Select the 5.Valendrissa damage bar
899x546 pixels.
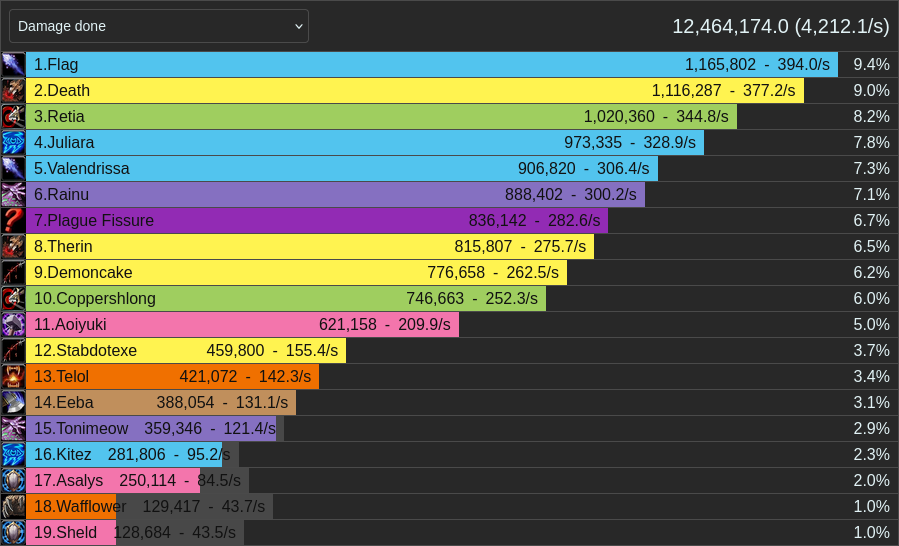pyautogui.click(x=342, y=169)
